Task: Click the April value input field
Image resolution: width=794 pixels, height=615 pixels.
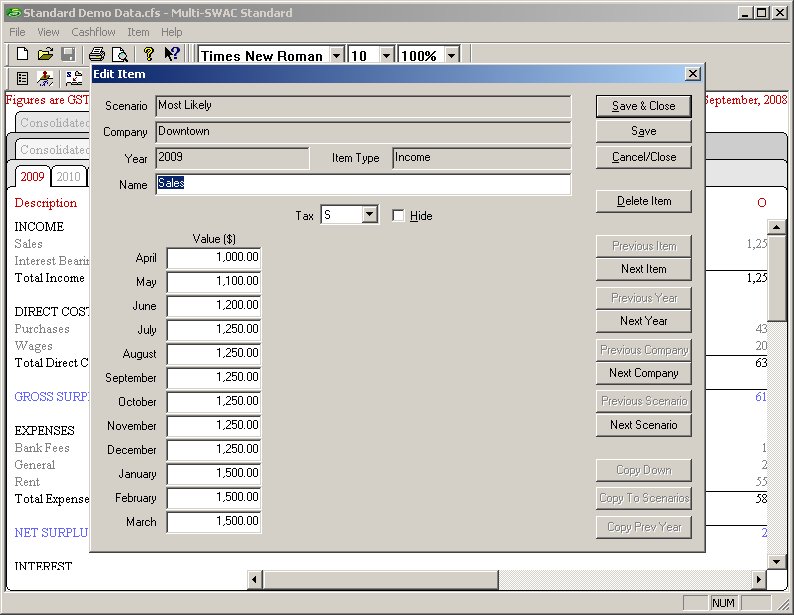Action: click(x=213, y=258)
